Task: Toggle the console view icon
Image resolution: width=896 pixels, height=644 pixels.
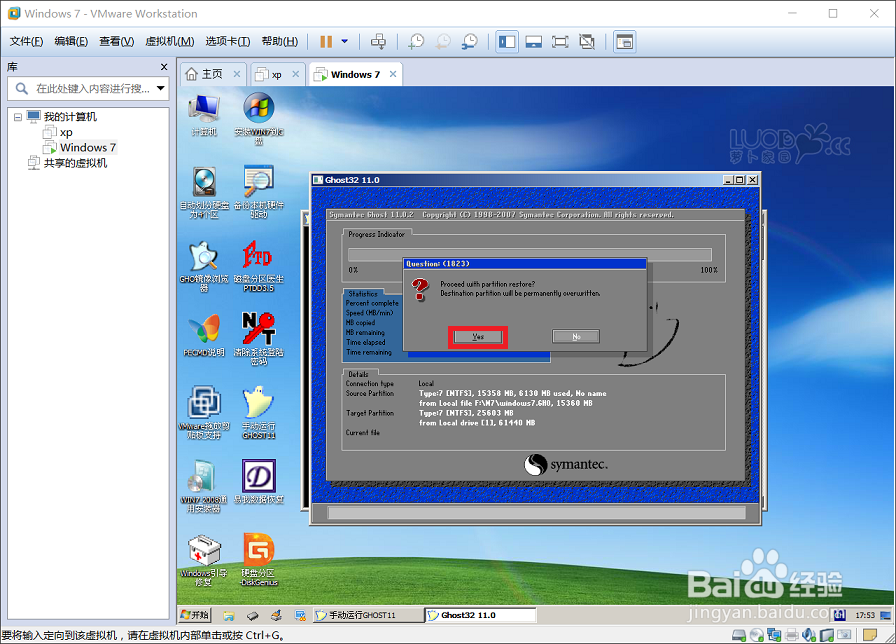Action: (625, 42)
